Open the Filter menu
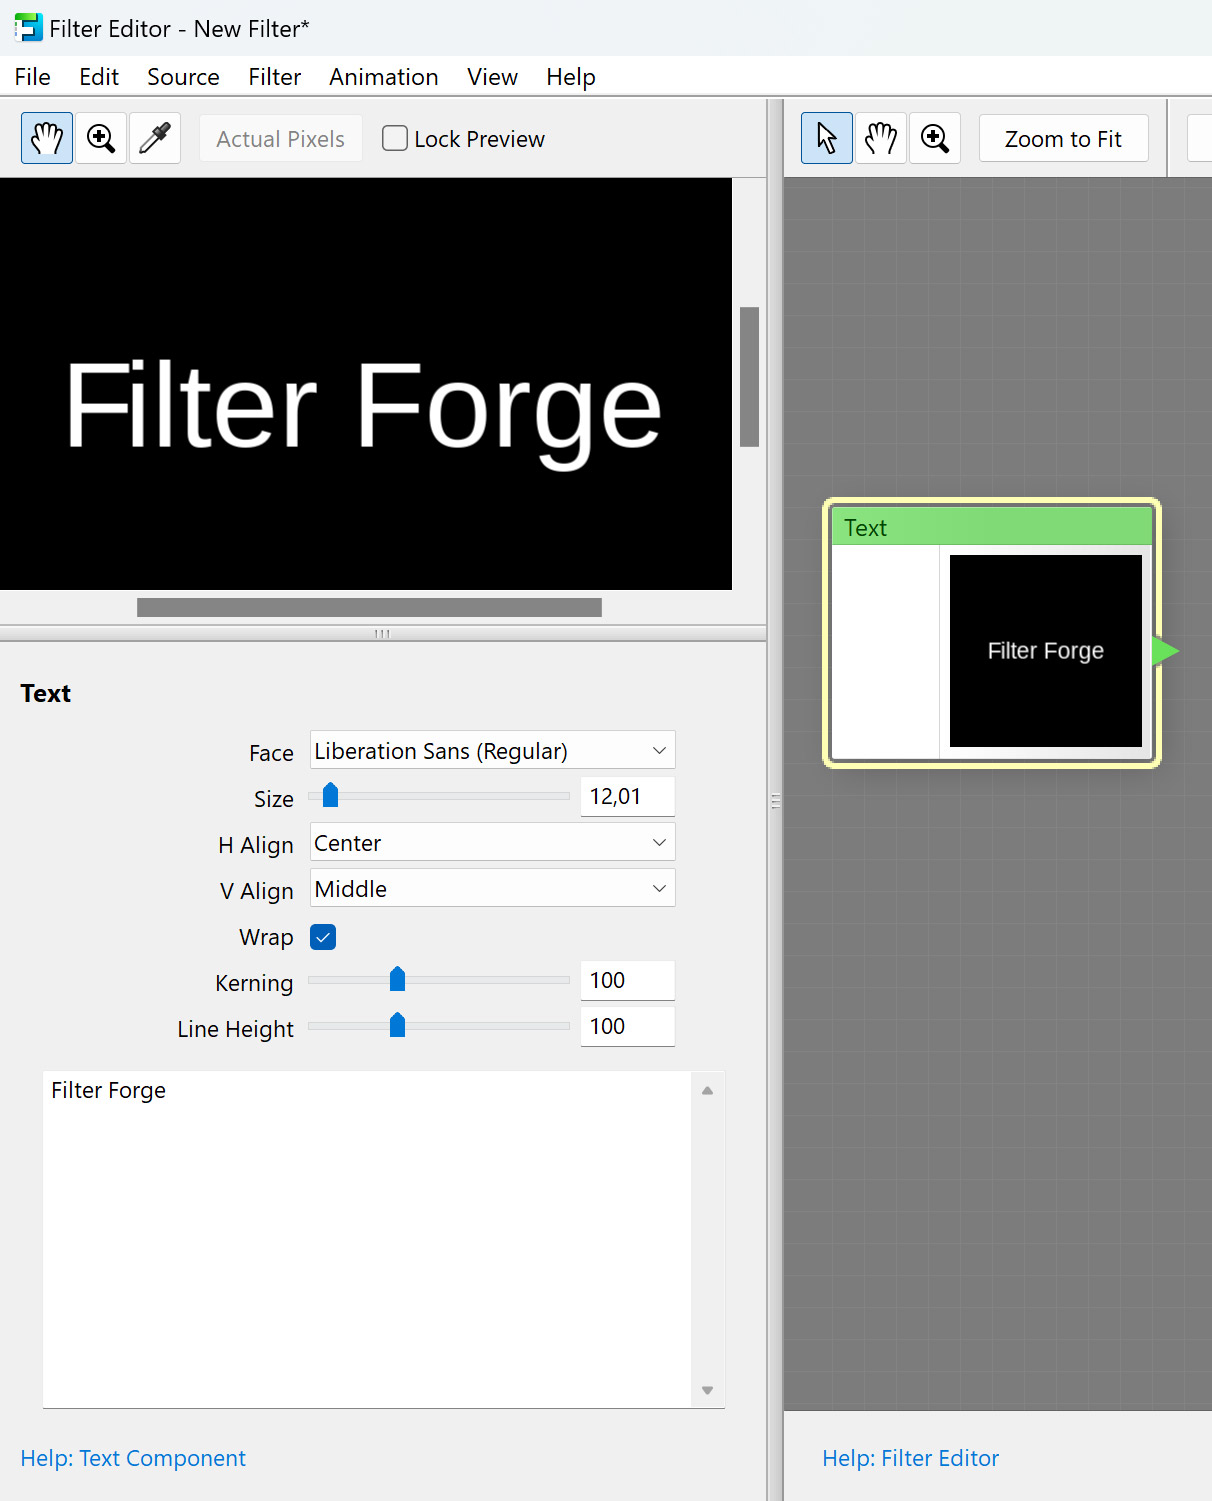 point(275,77)
